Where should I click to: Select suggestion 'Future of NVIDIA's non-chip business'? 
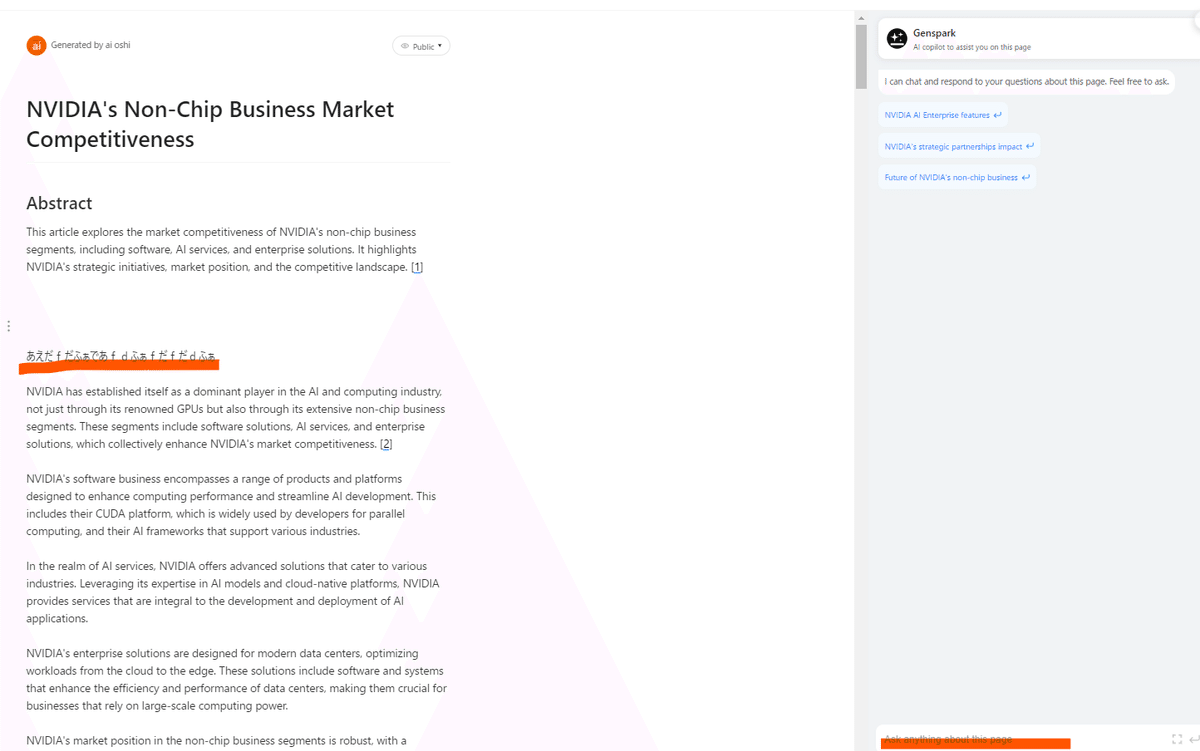coord(956,177)
